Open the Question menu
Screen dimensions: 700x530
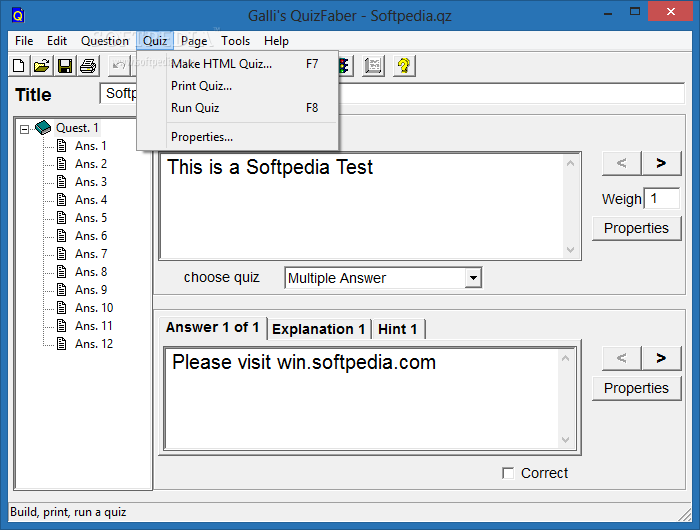pyautogui.click(x=105, y=41)
